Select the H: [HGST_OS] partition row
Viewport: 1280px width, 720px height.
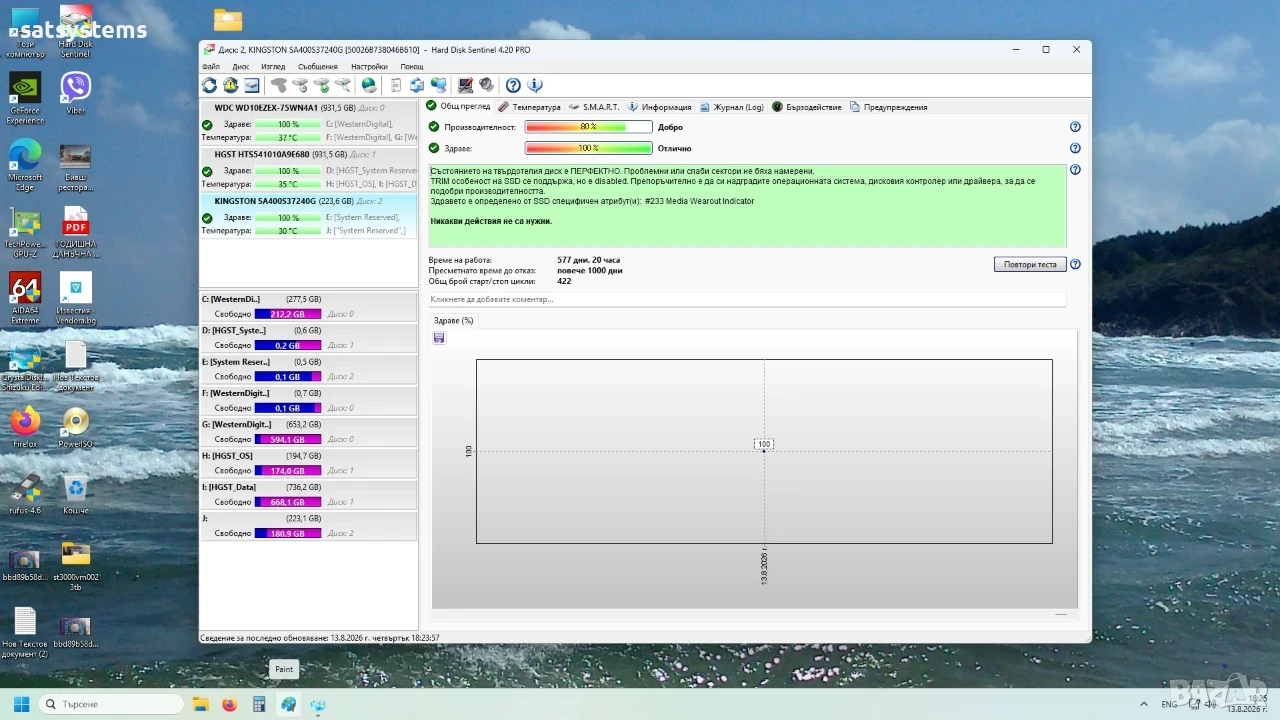[308, 463]
